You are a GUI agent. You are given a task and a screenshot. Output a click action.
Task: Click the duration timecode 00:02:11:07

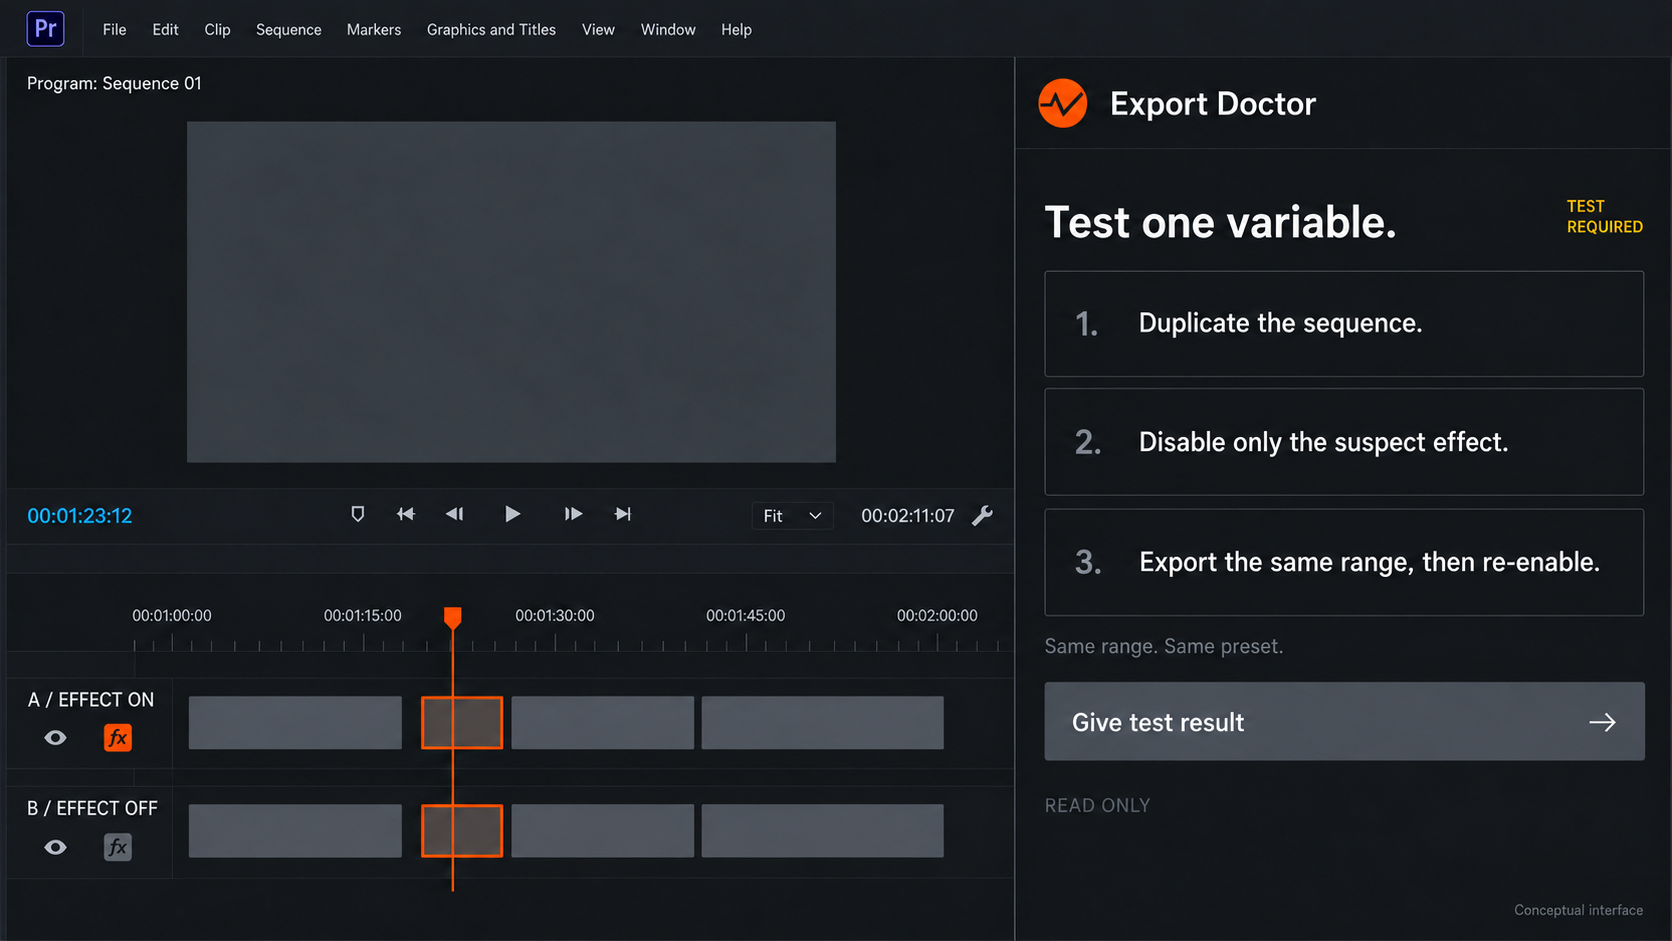pos(908,516)
